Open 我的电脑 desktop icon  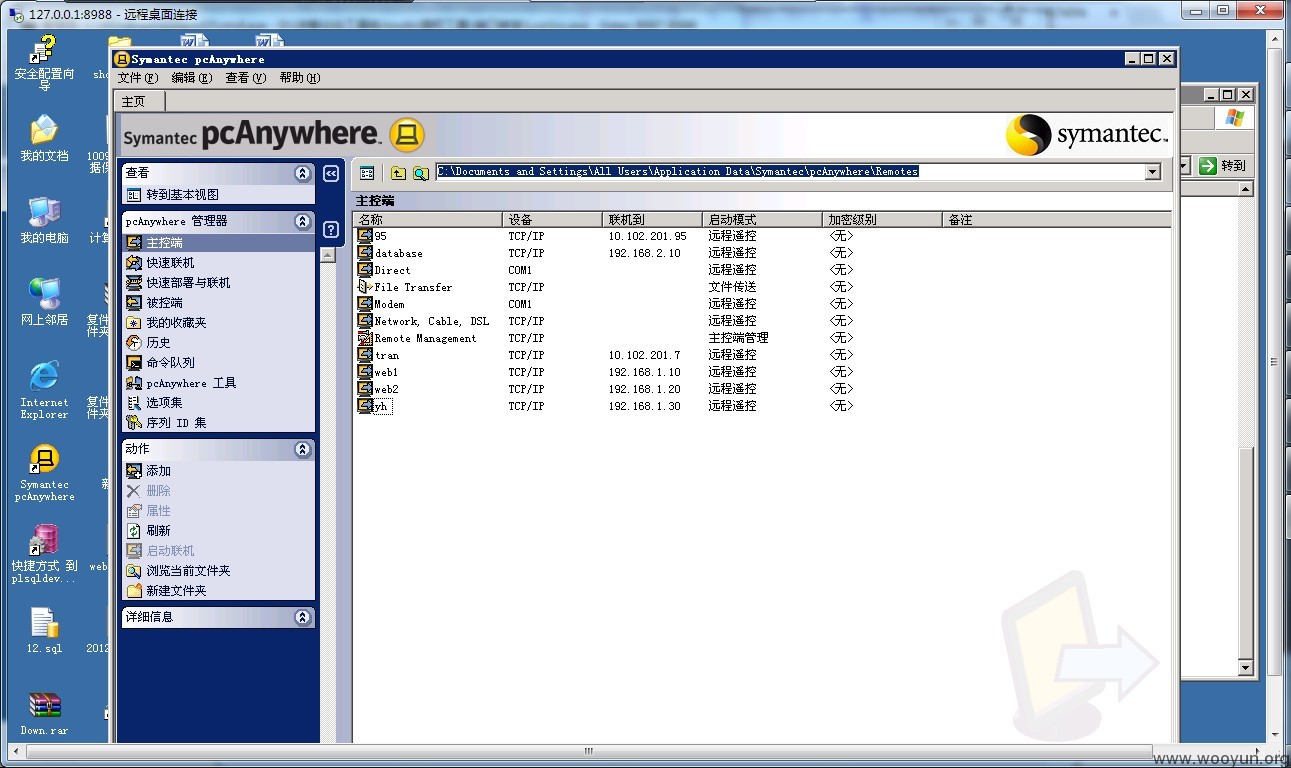(44, 221)
